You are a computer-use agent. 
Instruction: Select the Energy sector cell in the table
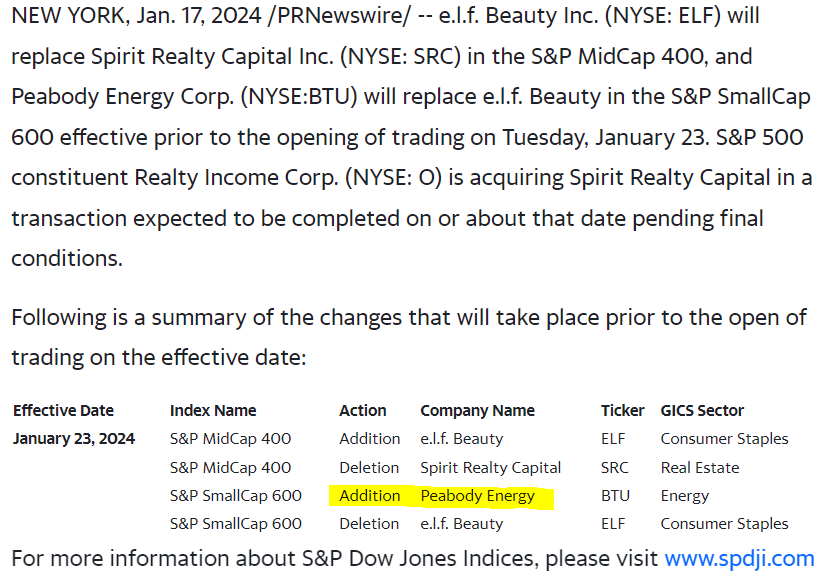(684, 495)
